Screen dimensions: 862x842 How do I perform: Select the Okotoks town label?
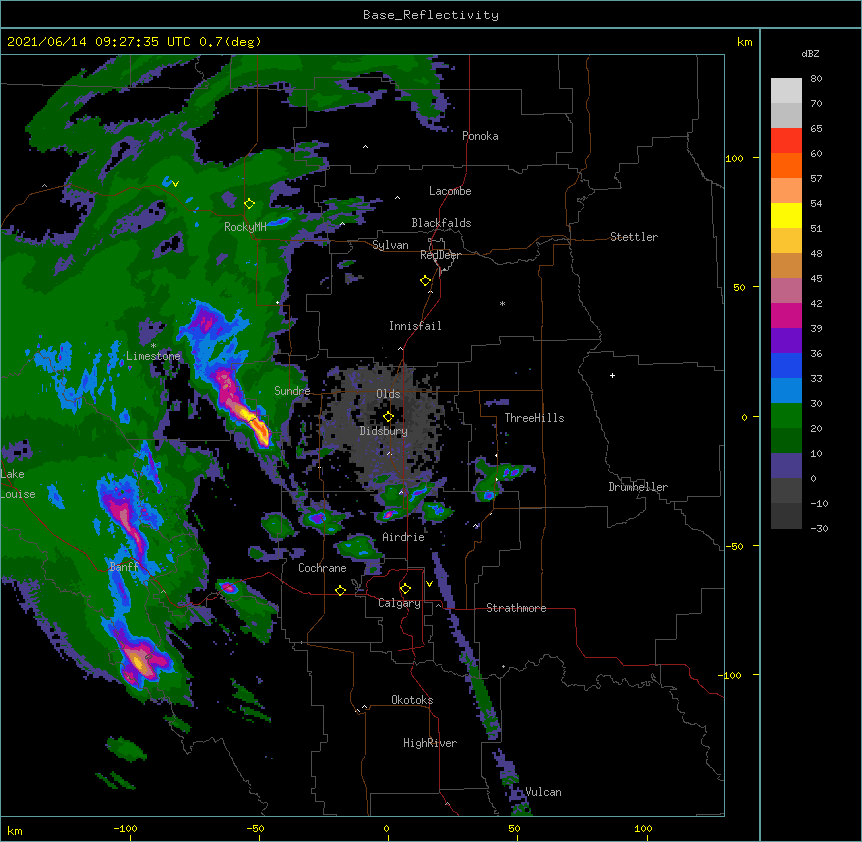412,700
